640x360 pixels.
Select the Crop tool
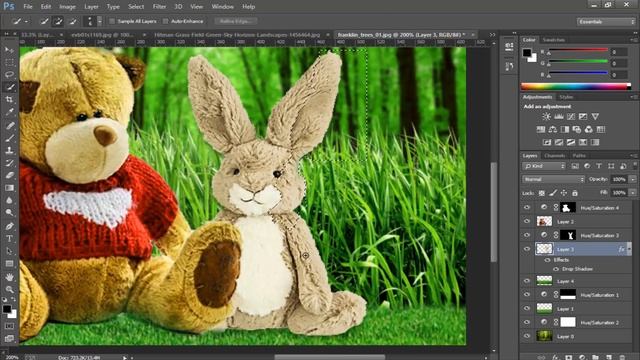tap(9, 100)
